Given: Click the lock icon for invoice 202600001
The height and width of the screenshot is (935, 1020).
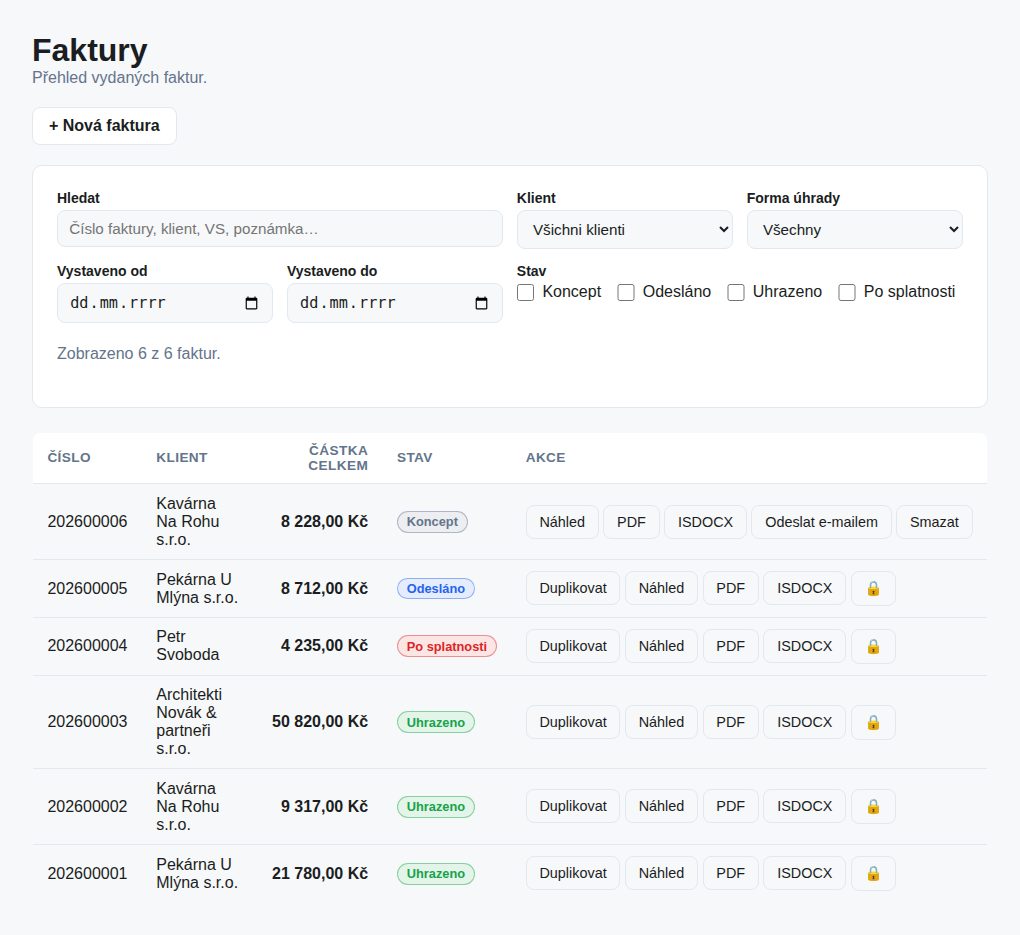Looking at the screenshot, I should click(873, 873).
